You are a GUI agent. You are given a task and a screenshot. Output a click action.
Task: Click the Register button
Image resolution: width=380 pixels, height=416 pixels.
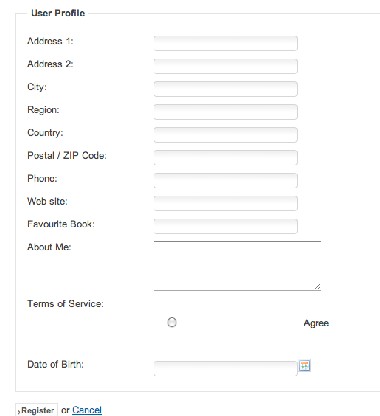tap(37, 410)
